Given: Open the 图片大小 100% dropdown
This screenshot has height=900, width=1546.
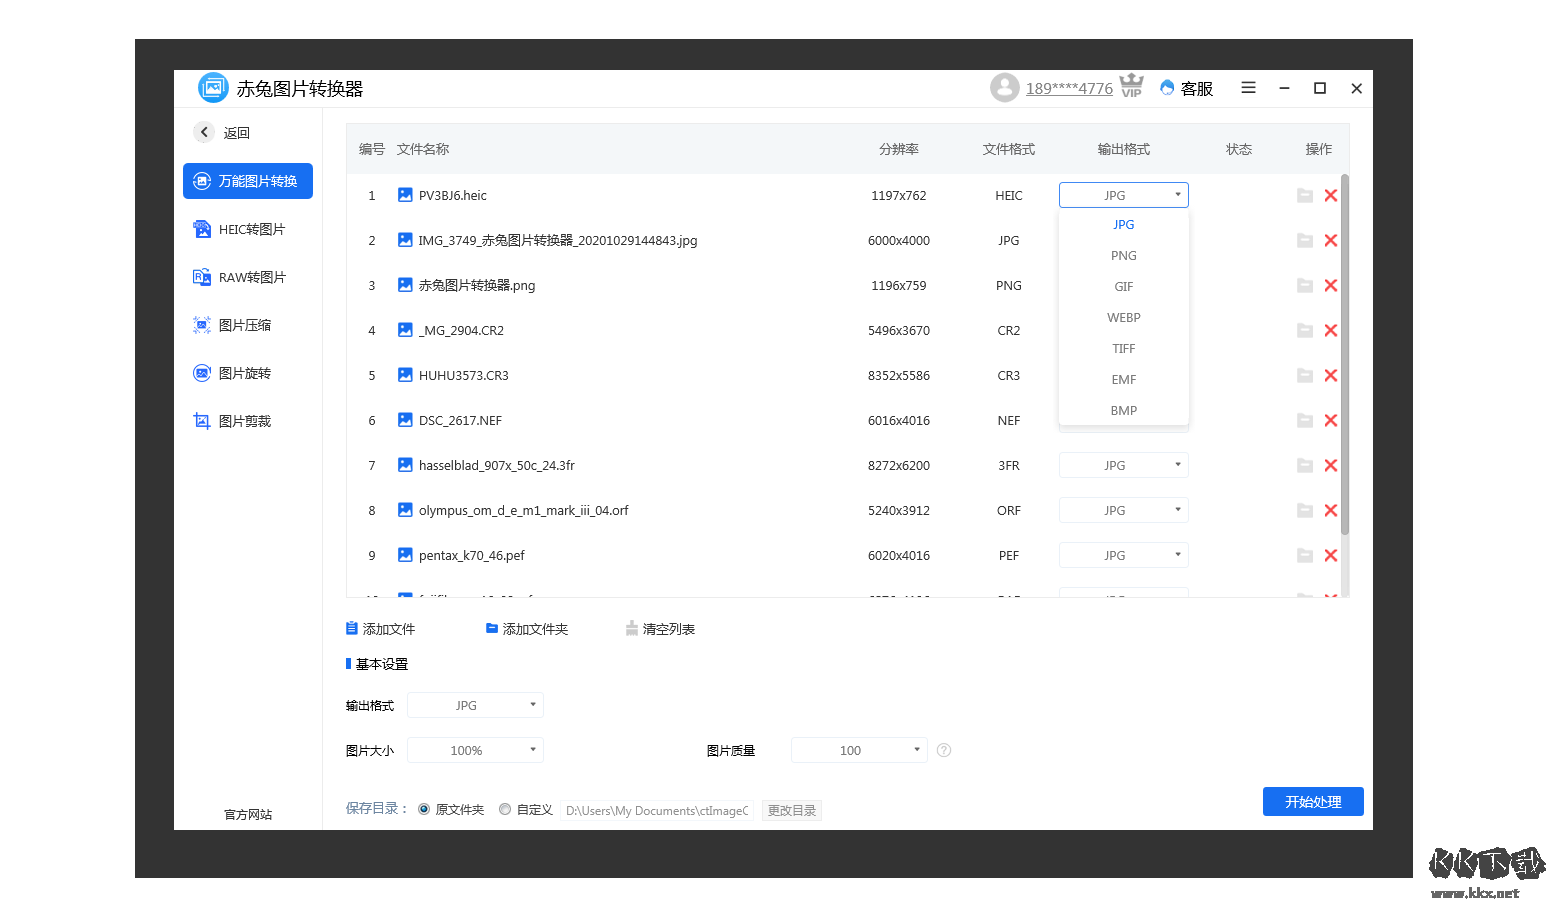Looking at the screenshot, I should tap(475, 750).
